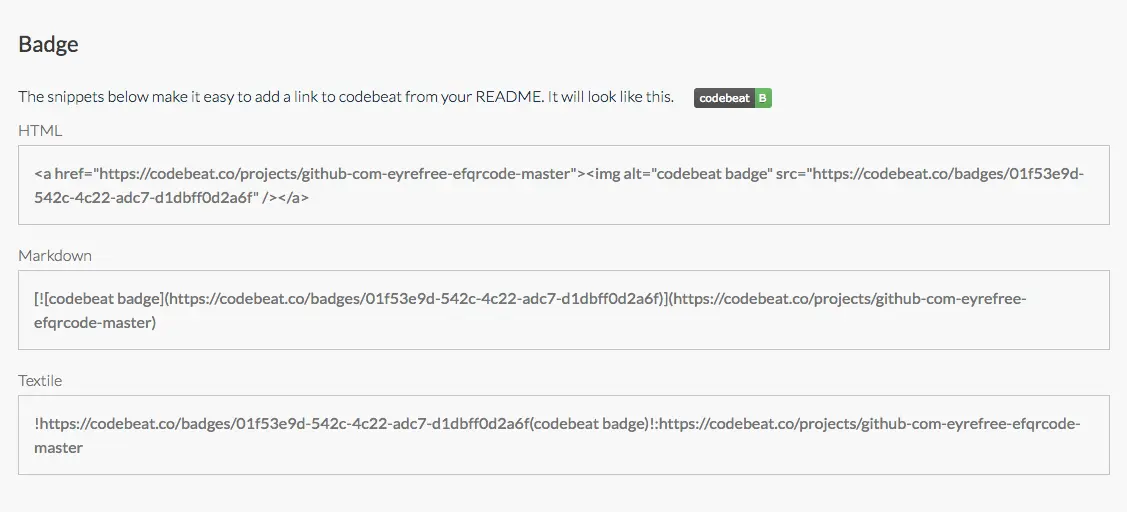Click the dark codebeat label of badge
Viewport: 1127px width, 512px height.
click(724, 98)
